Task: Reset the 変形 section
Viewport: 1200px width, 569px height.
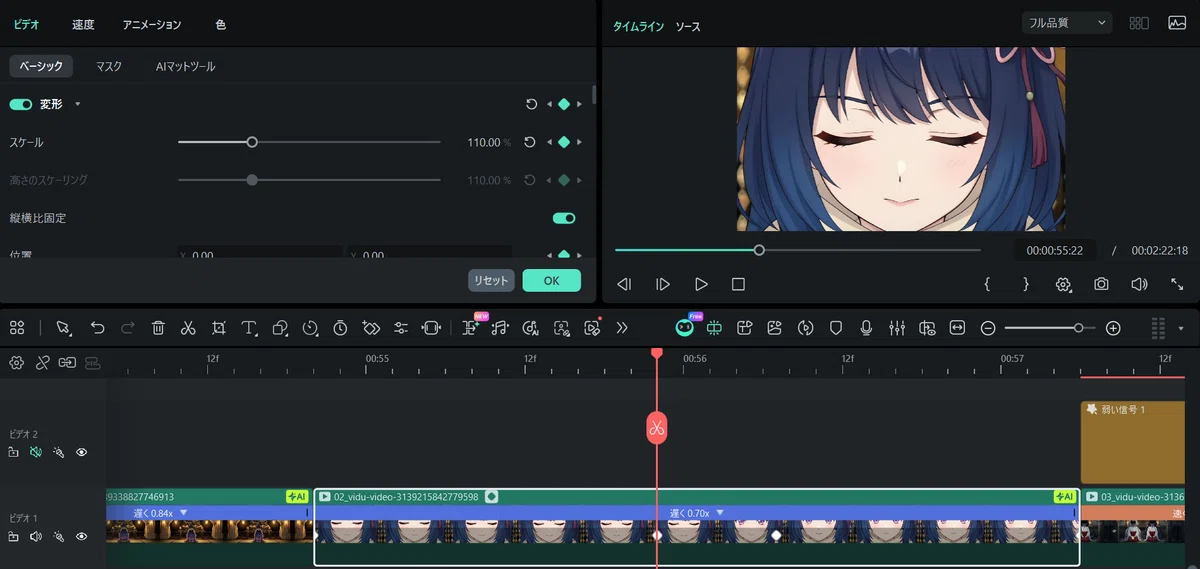Action: tap(530, 104)
